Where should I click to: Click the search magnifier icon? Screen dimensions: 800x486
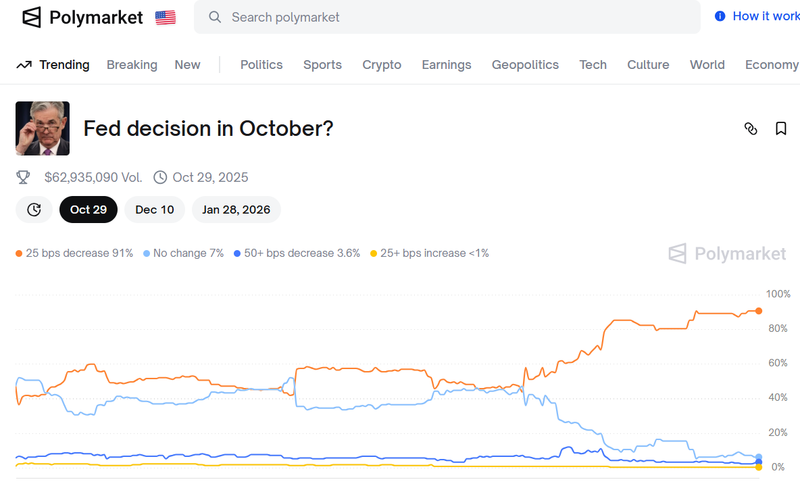214,17
